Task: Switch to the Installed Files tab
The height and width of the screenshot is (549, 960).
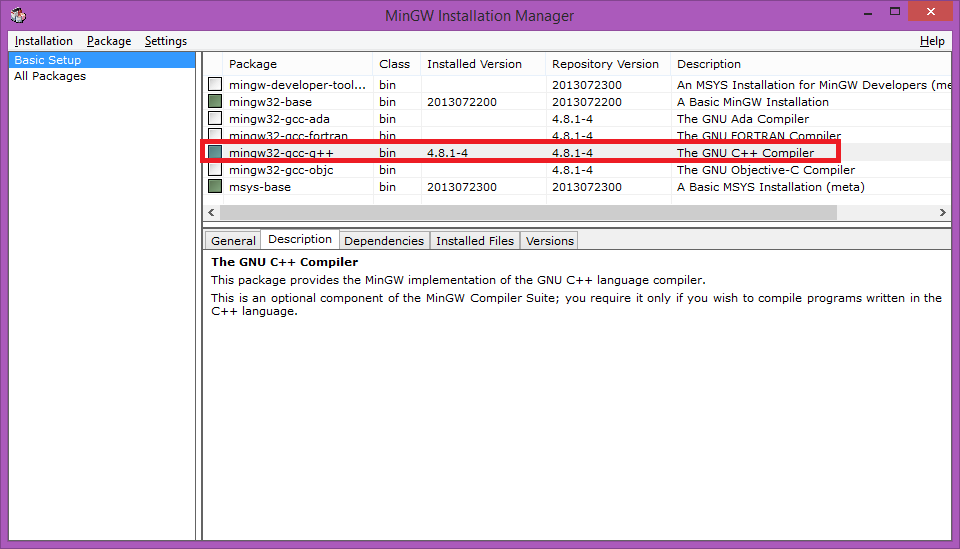Action: pyautogui.click(x=474, y=241)
